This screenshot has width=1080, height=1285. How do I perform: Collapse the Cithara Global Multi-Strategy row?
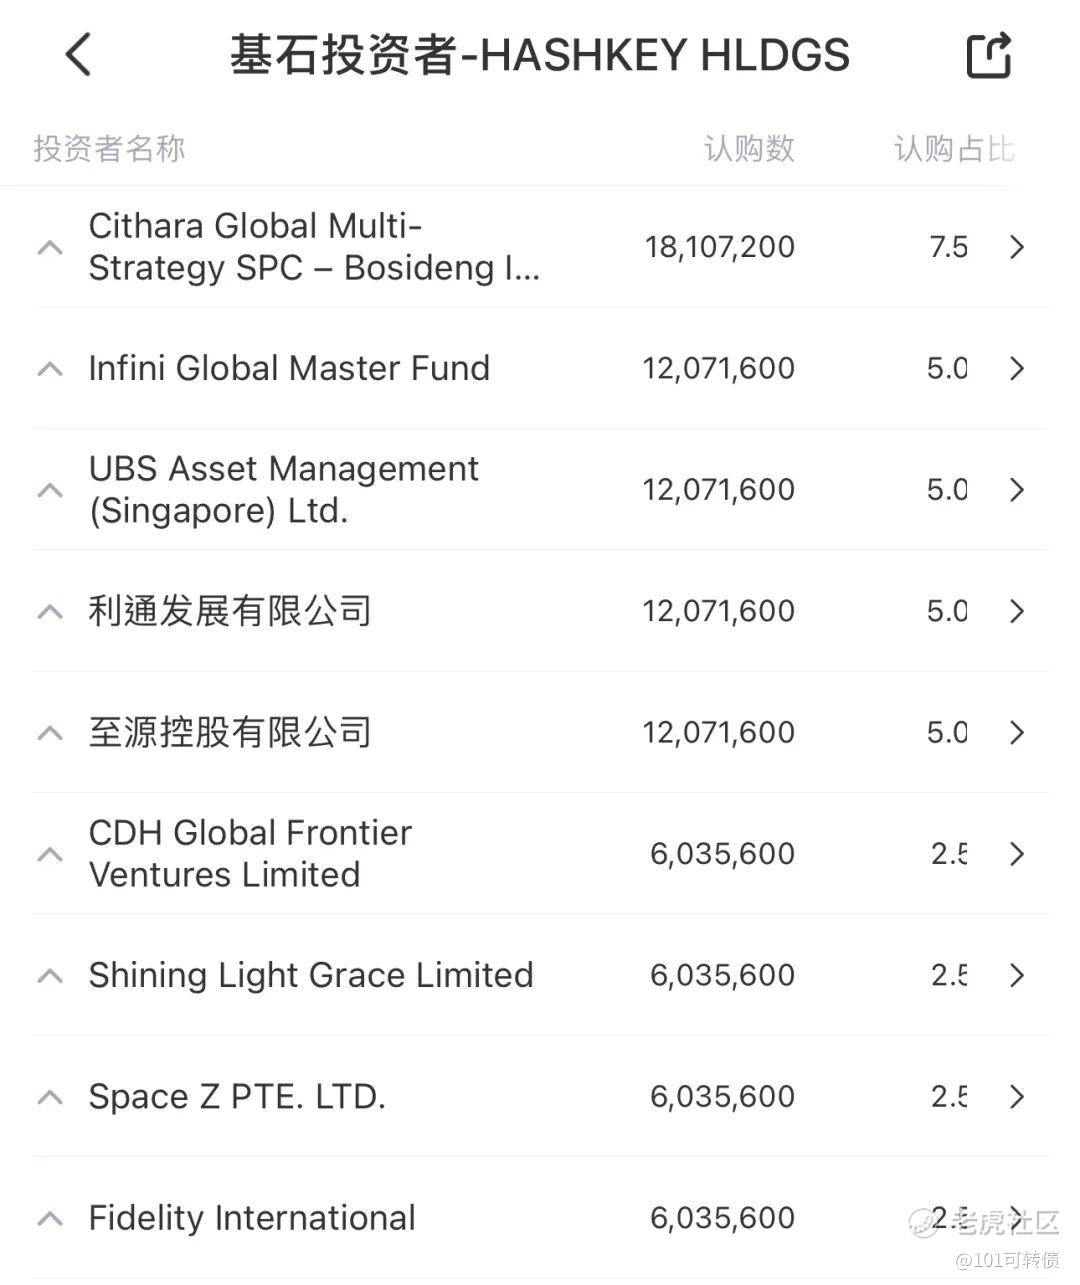(50, 247)
